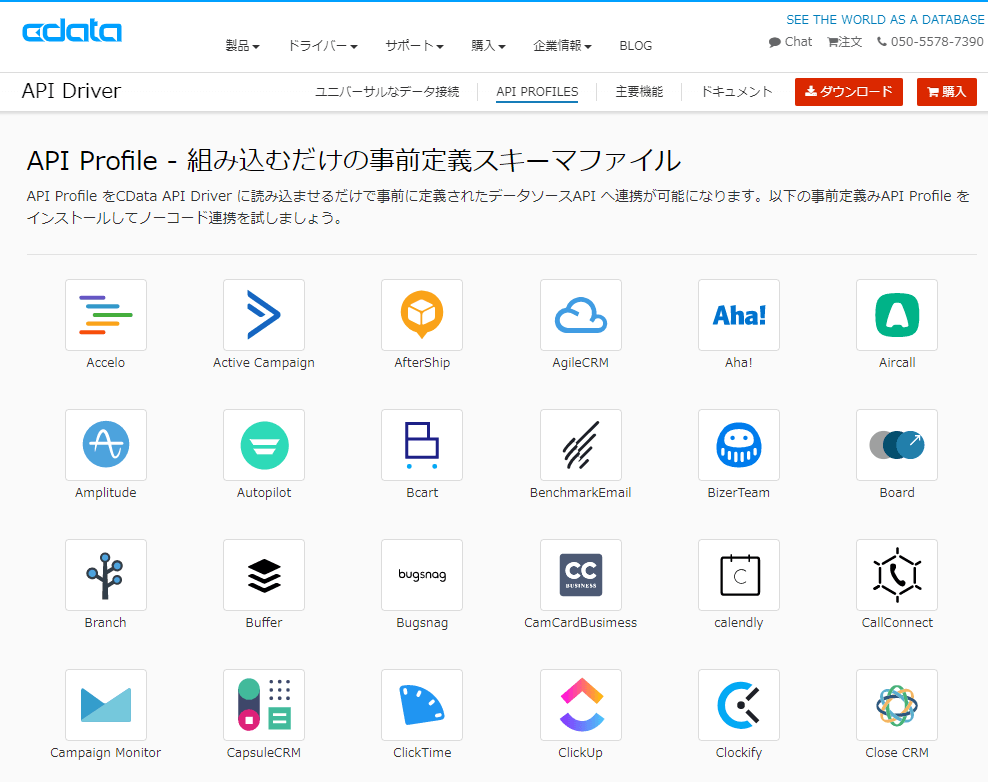This screenshot has height=782, width=988.
Task: Click the Active Campaign text label
Action: 264,363
